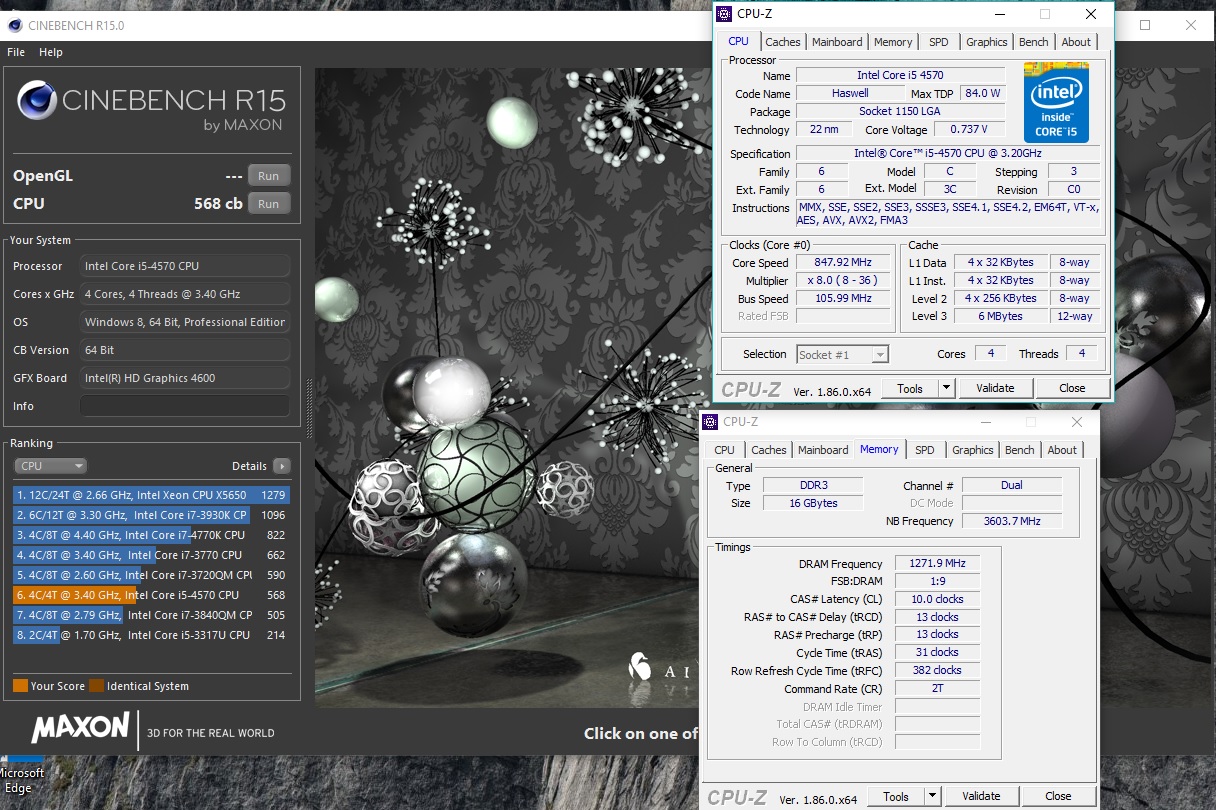The height and width of the screenshot is (810, 1216).
Task: Switch to Bench tab in lower CPU-Z window
Action: 1020,450
